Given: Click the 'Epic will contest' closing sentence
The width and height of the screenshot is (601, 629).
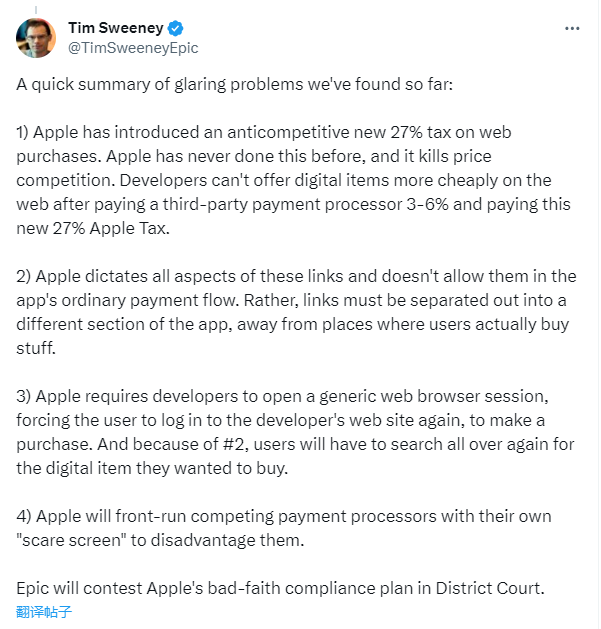Looking at the screenshot, I should (280, 588).
